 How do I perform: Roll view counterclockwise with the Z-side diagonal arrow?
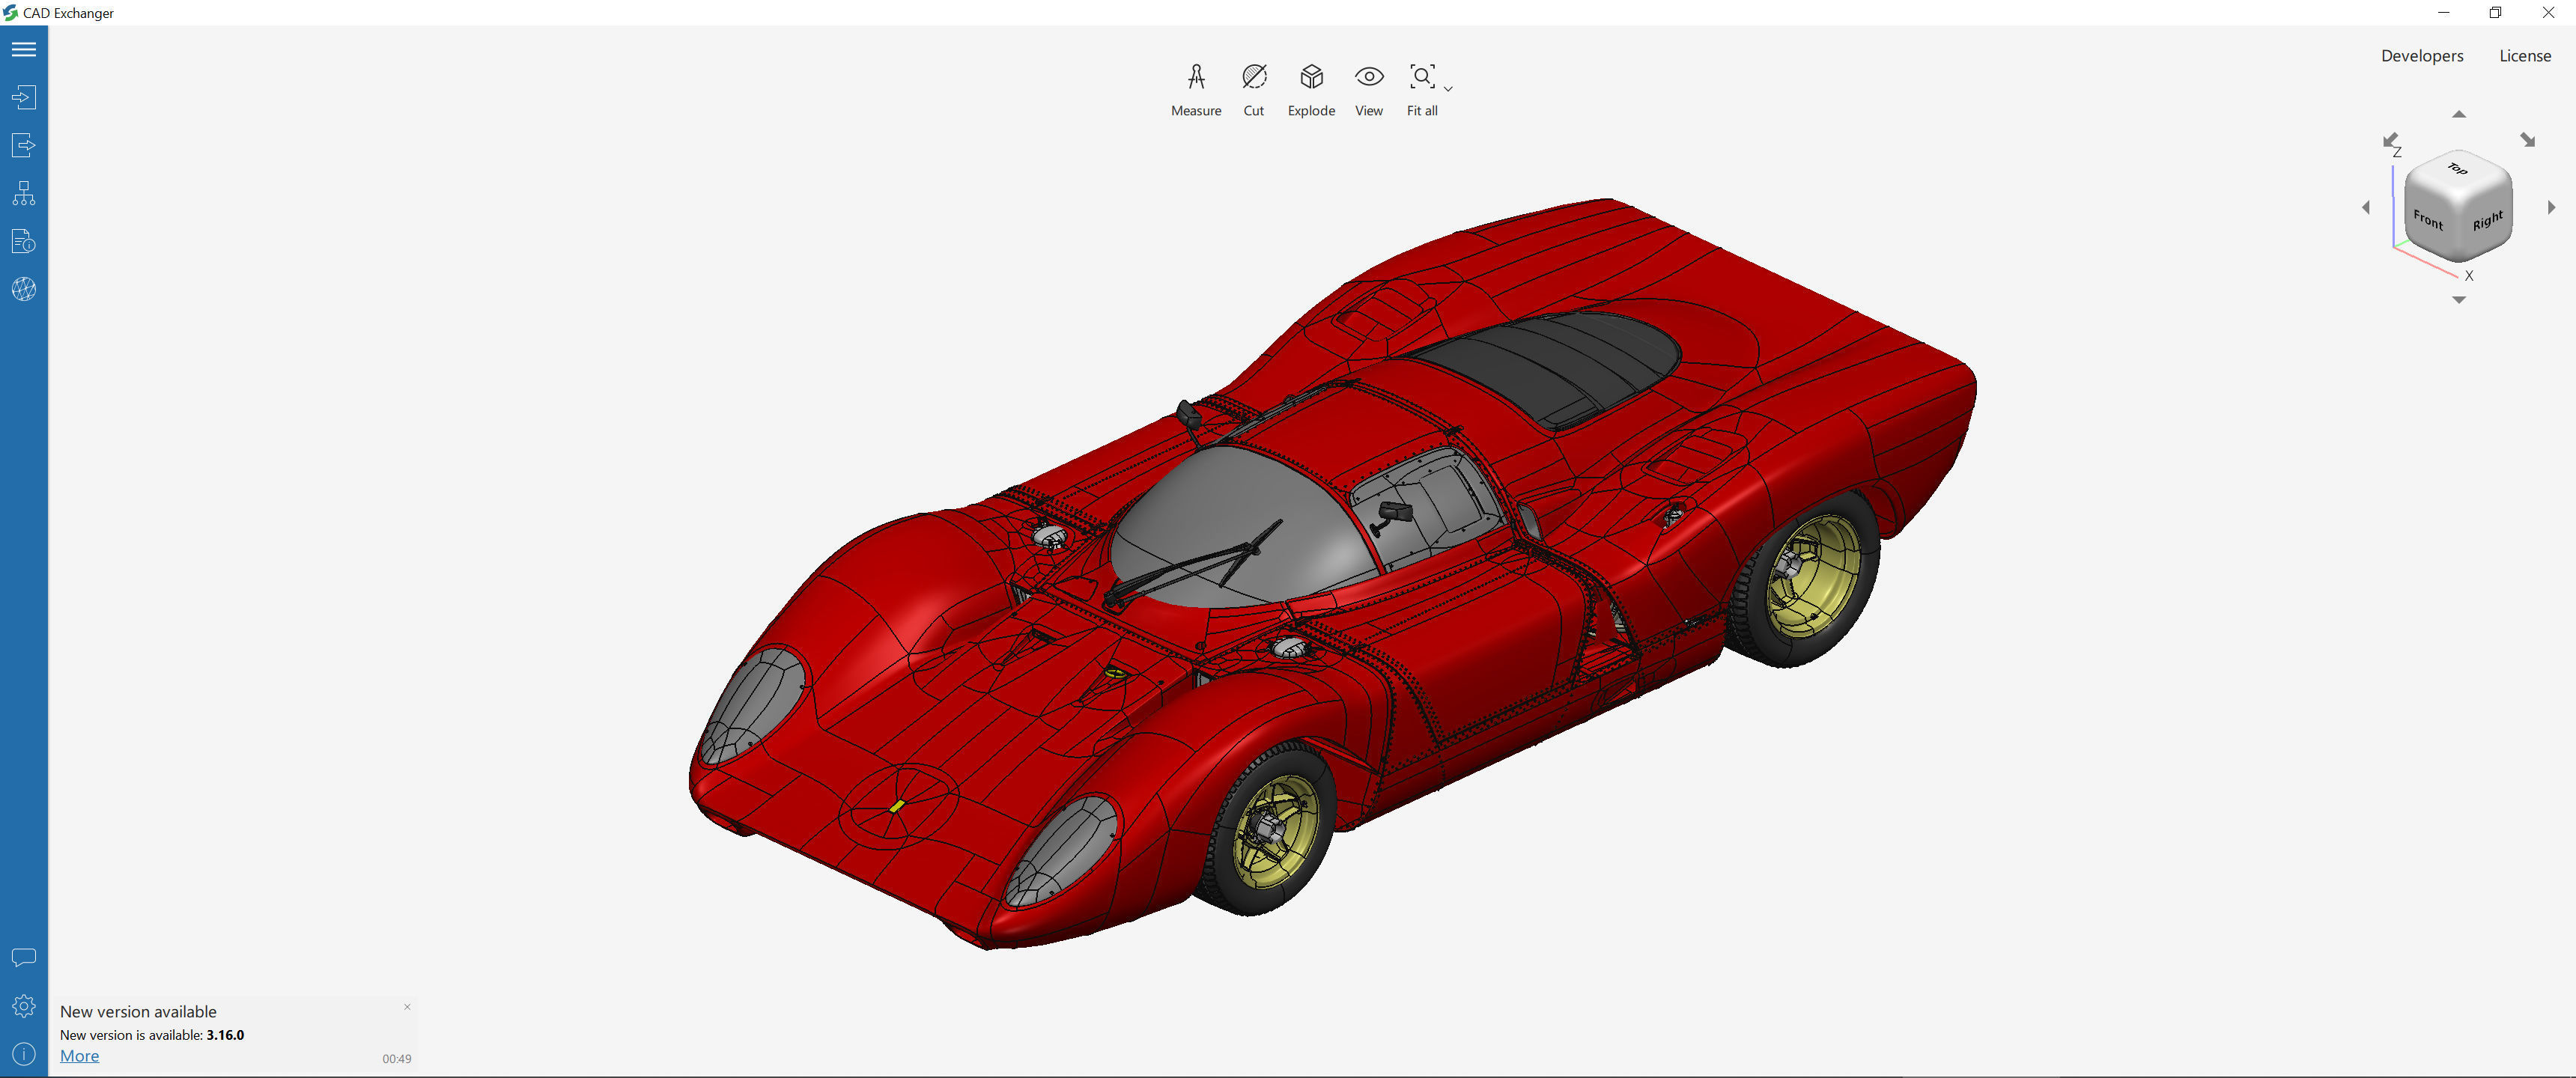(2391, 140)
